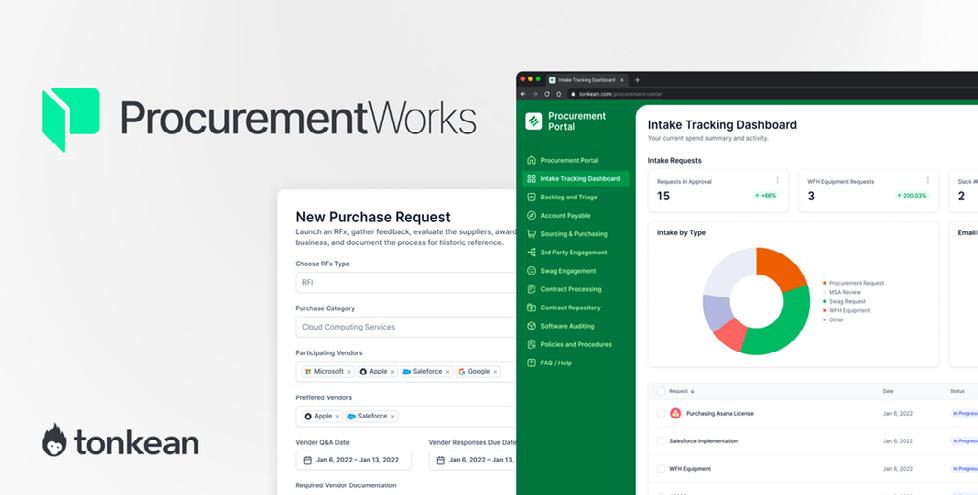This screenshot has width=978, height=495.
Task: Select the Intake Tracking Dashboard browser tab
Action: click(x=586, y=80)
